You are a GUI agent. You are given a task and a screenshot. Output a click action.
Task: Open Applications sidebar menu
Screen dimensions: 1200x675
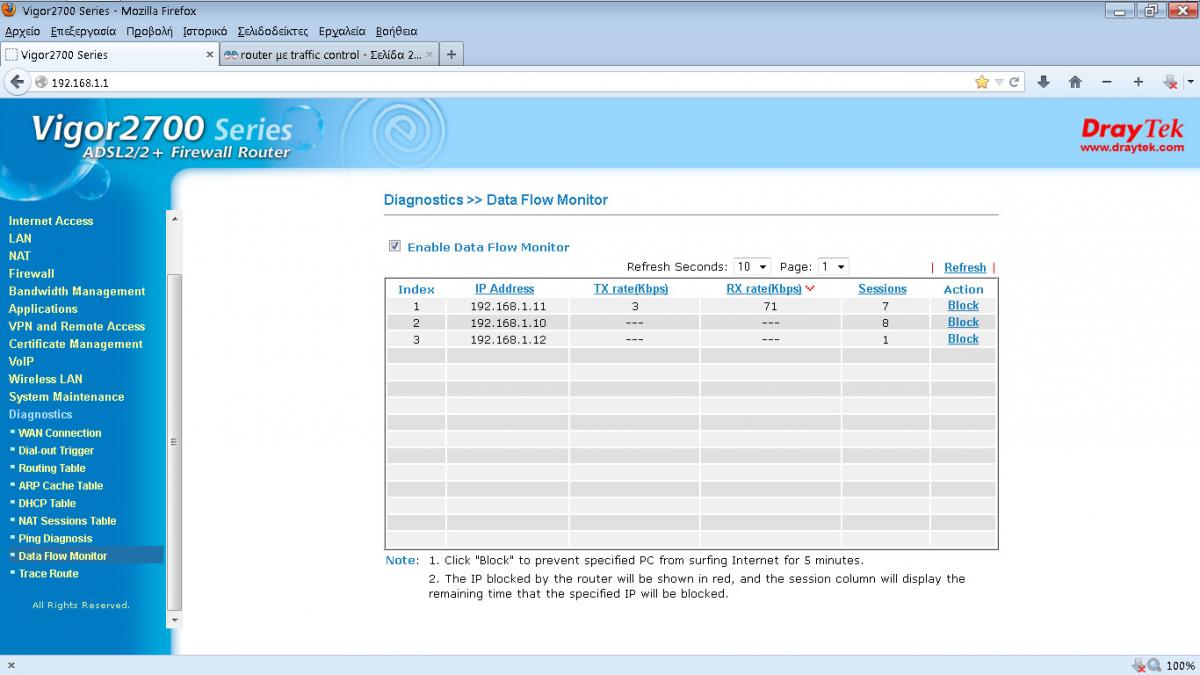(43, 309)
